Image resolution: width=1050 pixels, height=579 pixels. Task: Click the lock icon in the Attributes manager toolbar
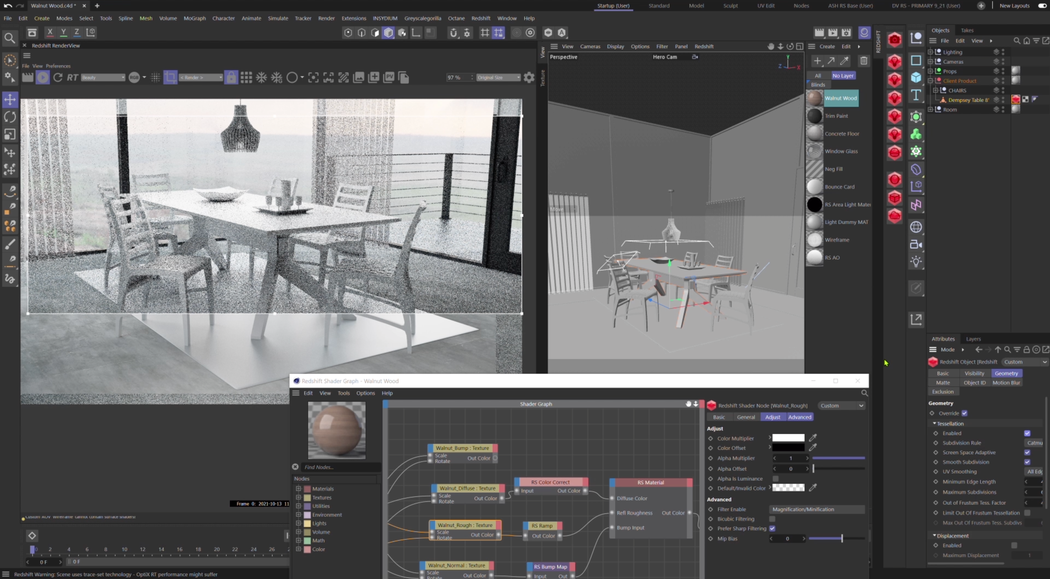click(x=1027, y=349)
